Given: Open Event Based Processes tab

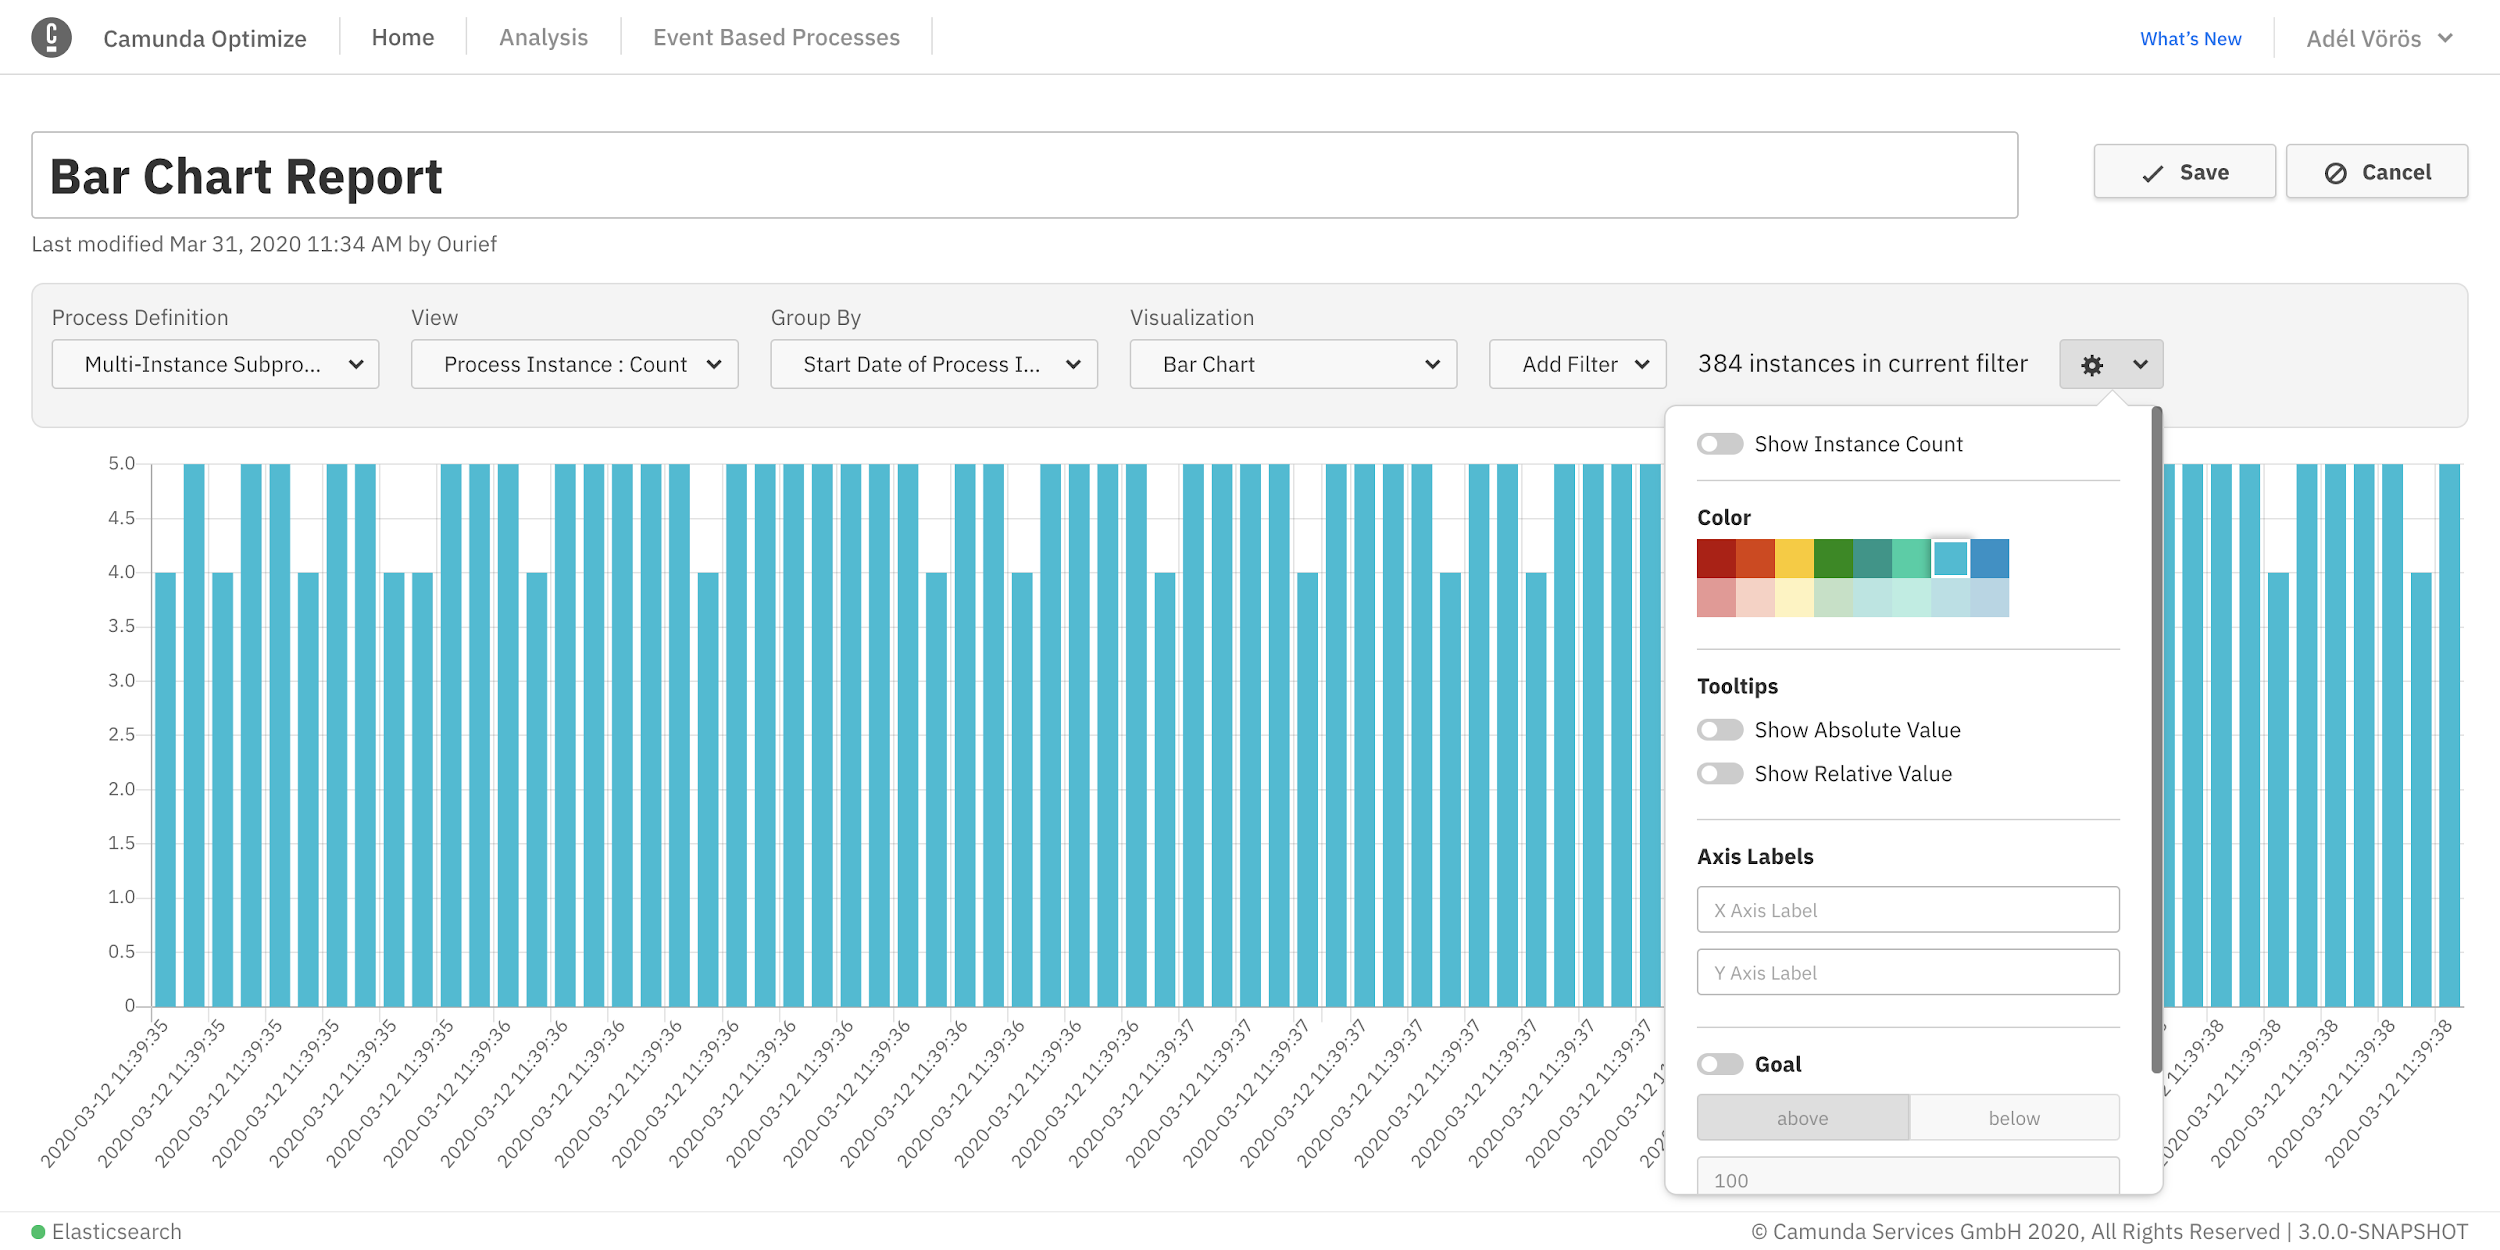Looking at the screenshot, I should pos(776,38).
